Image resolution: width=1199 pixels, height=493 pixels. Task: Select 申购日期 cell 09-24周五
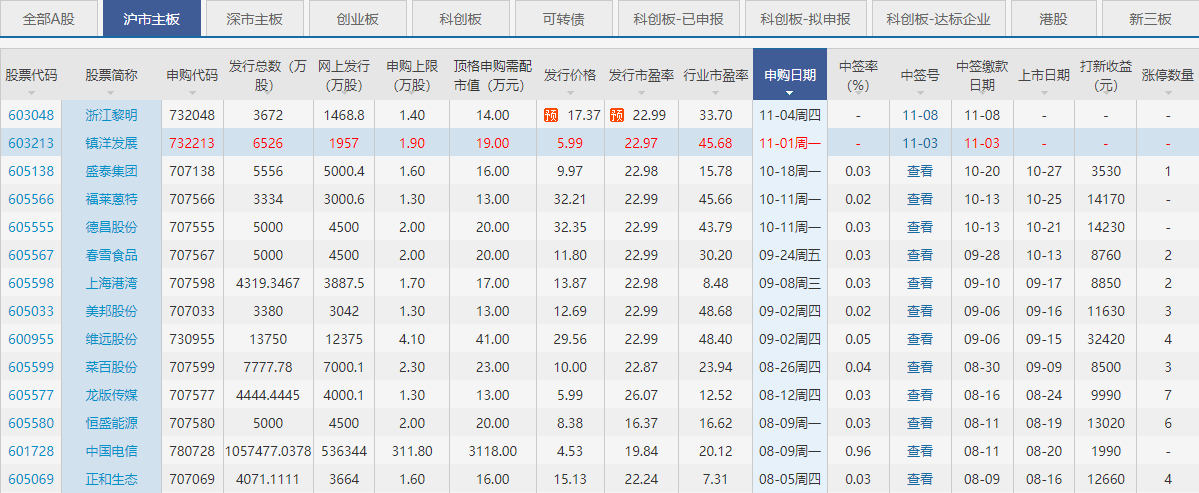(790, 255)
